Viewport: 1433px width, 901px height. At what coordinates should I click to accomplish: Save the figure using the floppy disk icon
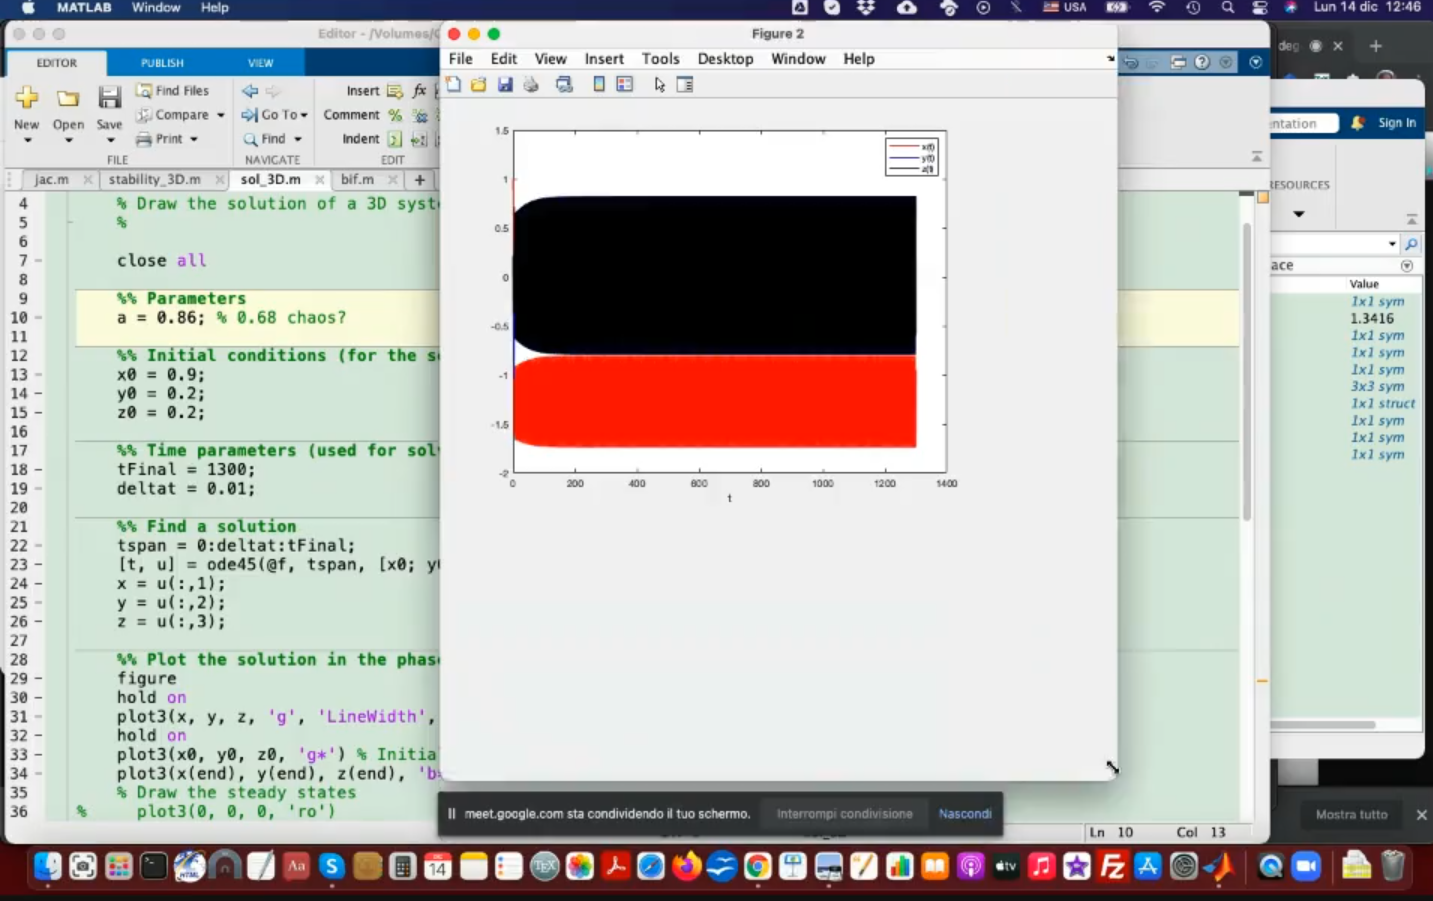(505, 85)
